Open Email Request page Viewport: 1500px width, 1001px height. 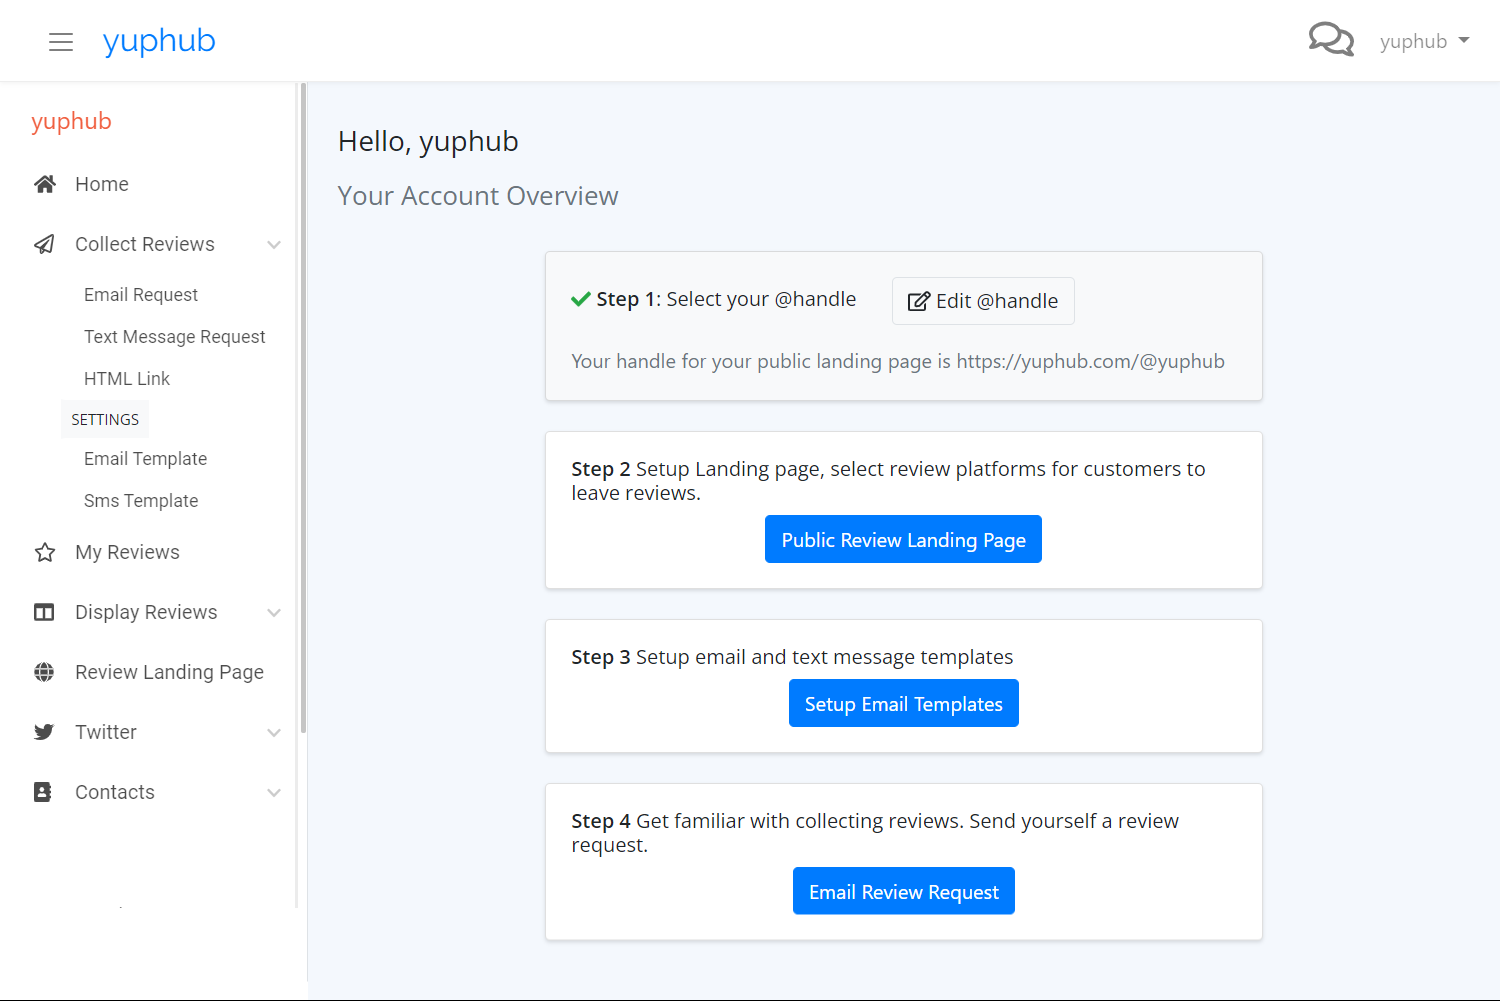(x=141, y=295)
